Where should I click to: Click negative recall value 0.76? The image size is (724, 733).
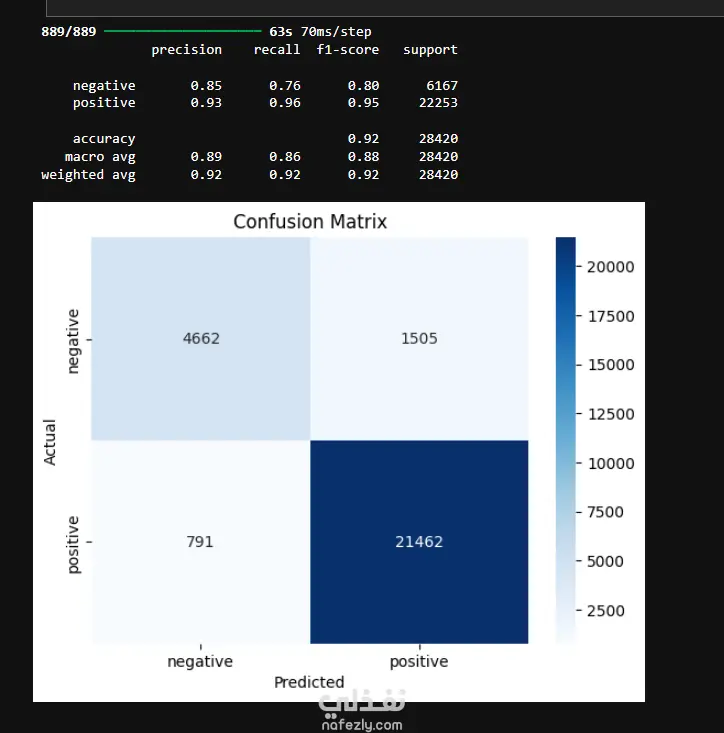[x=285, y=86]
